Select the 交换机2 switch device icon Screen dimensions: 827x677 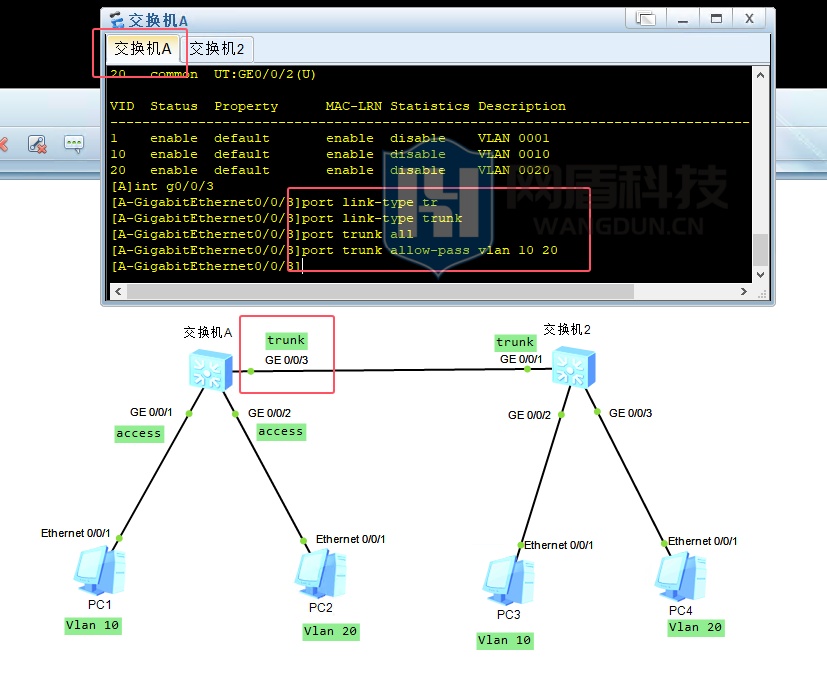[x=573, y=367]
